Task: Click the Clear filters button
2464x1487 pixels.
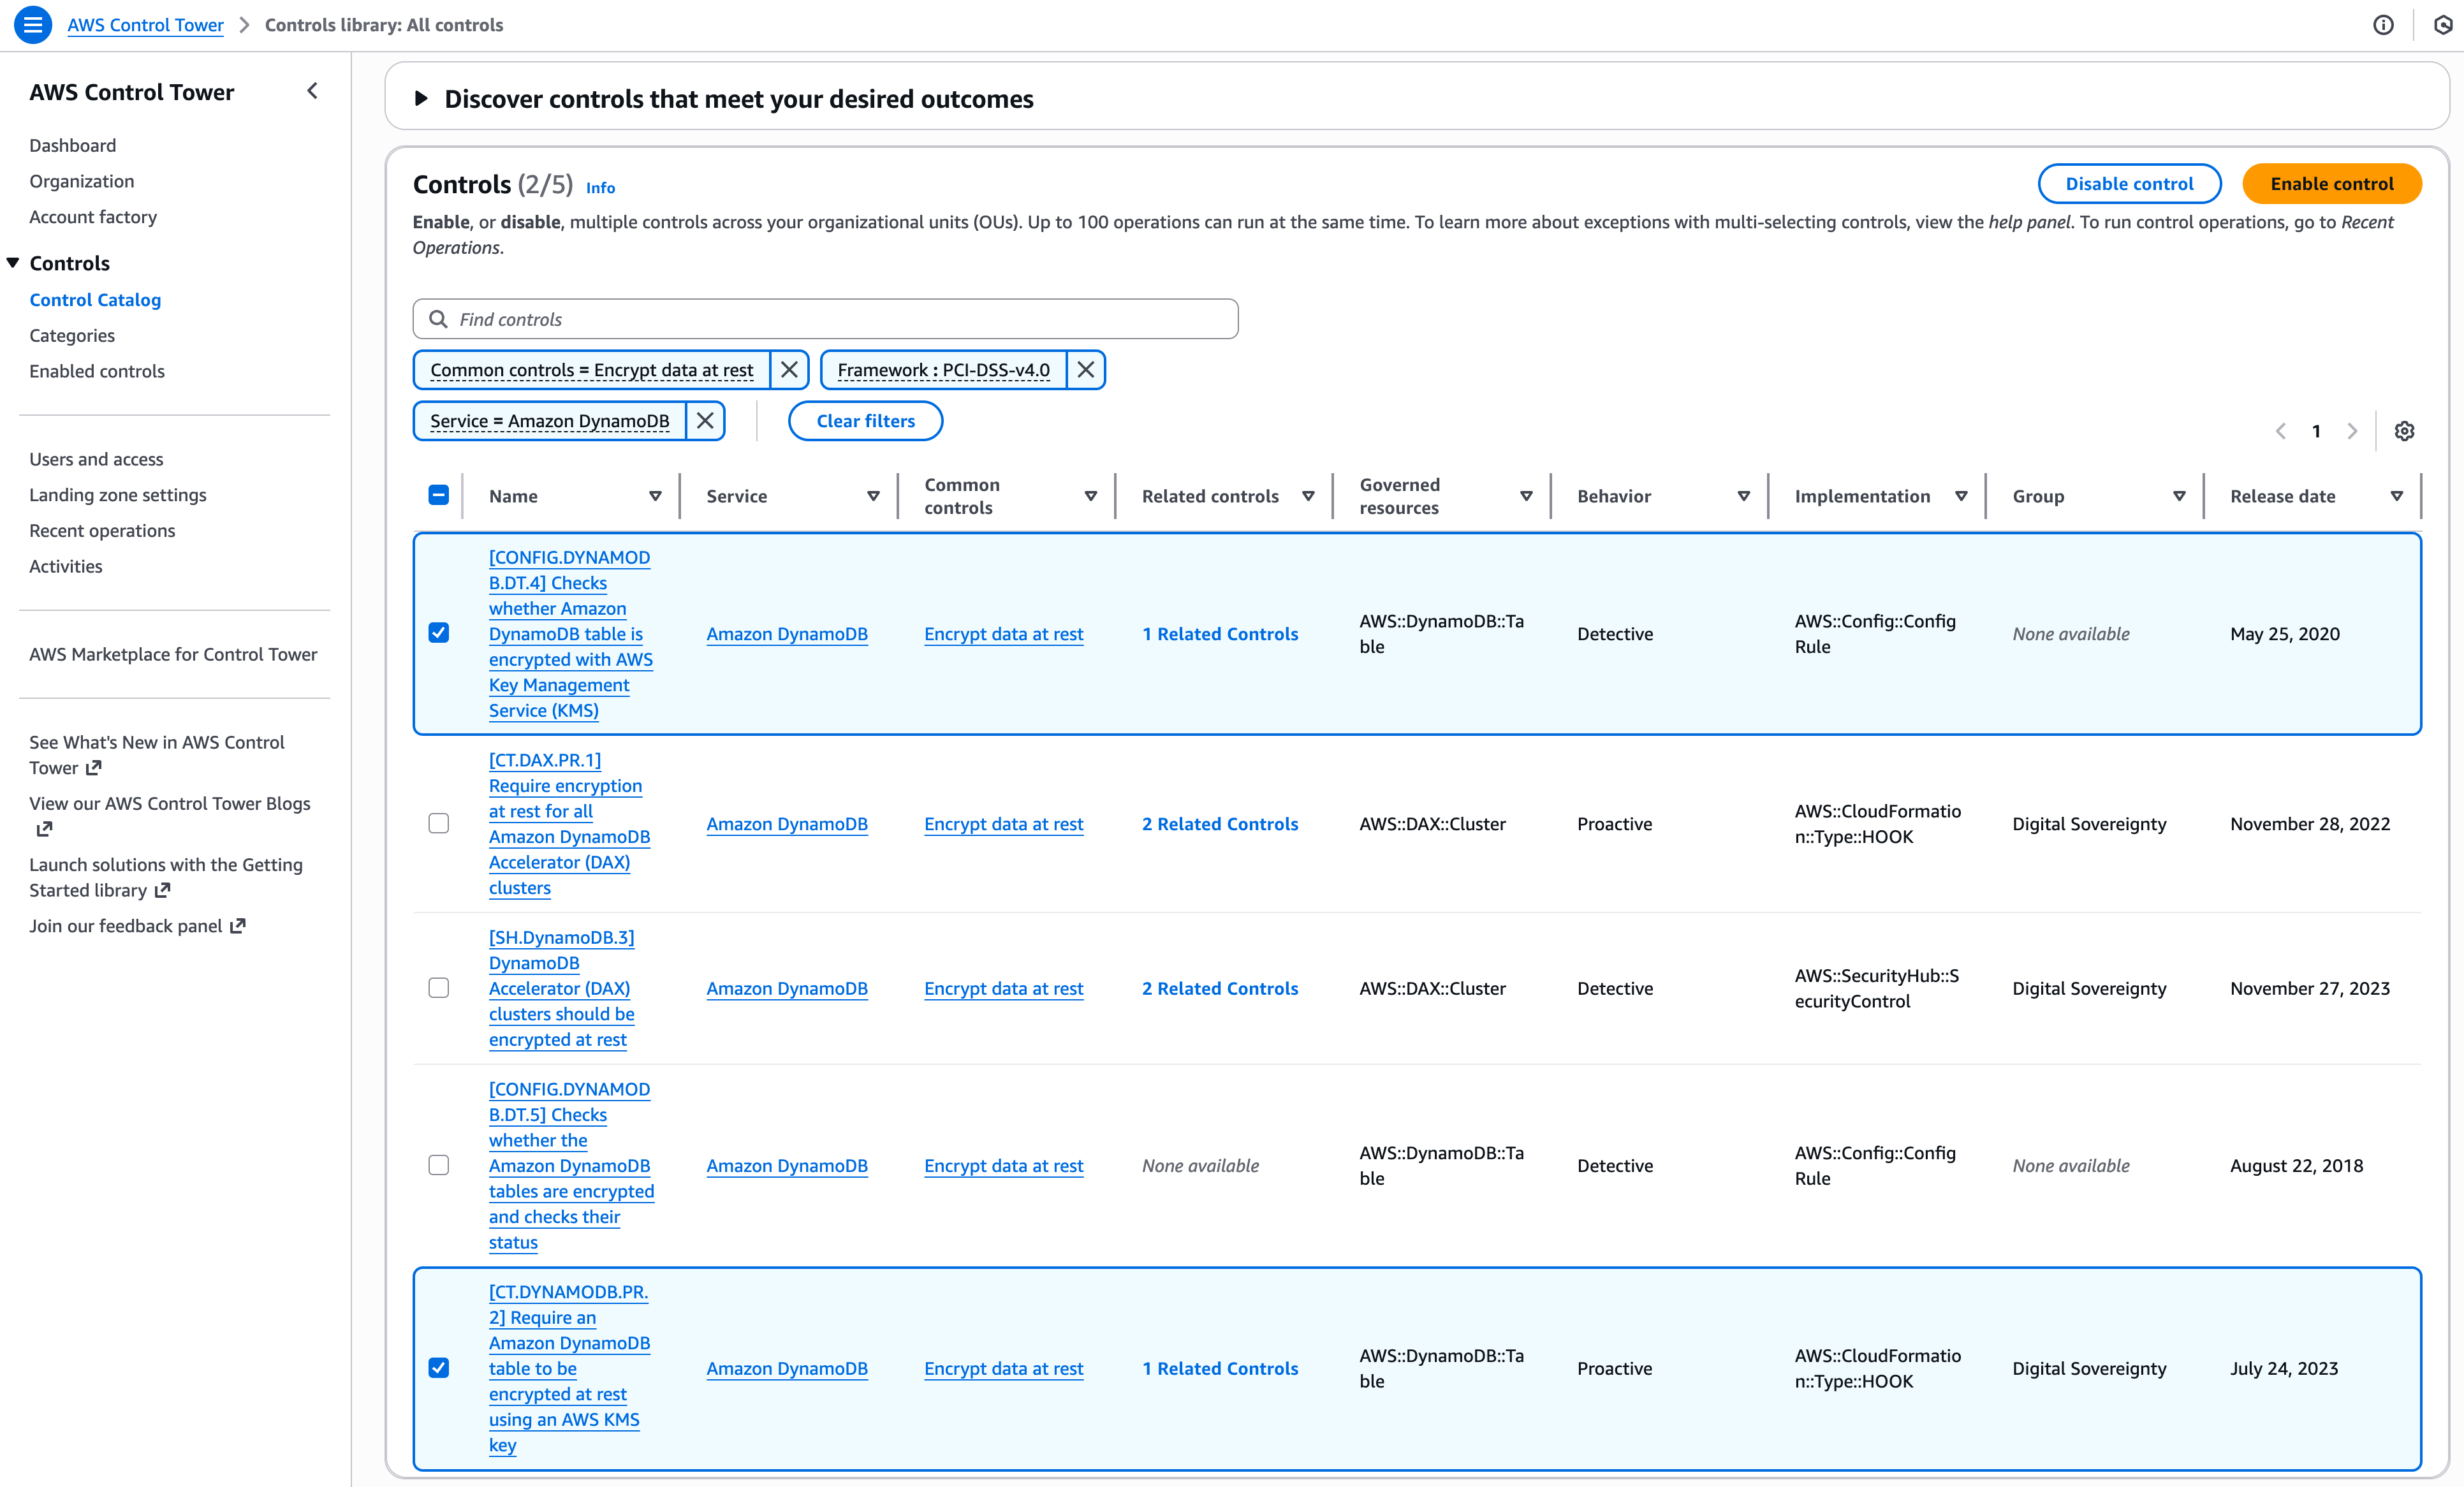Action: (x=865, y=421)
